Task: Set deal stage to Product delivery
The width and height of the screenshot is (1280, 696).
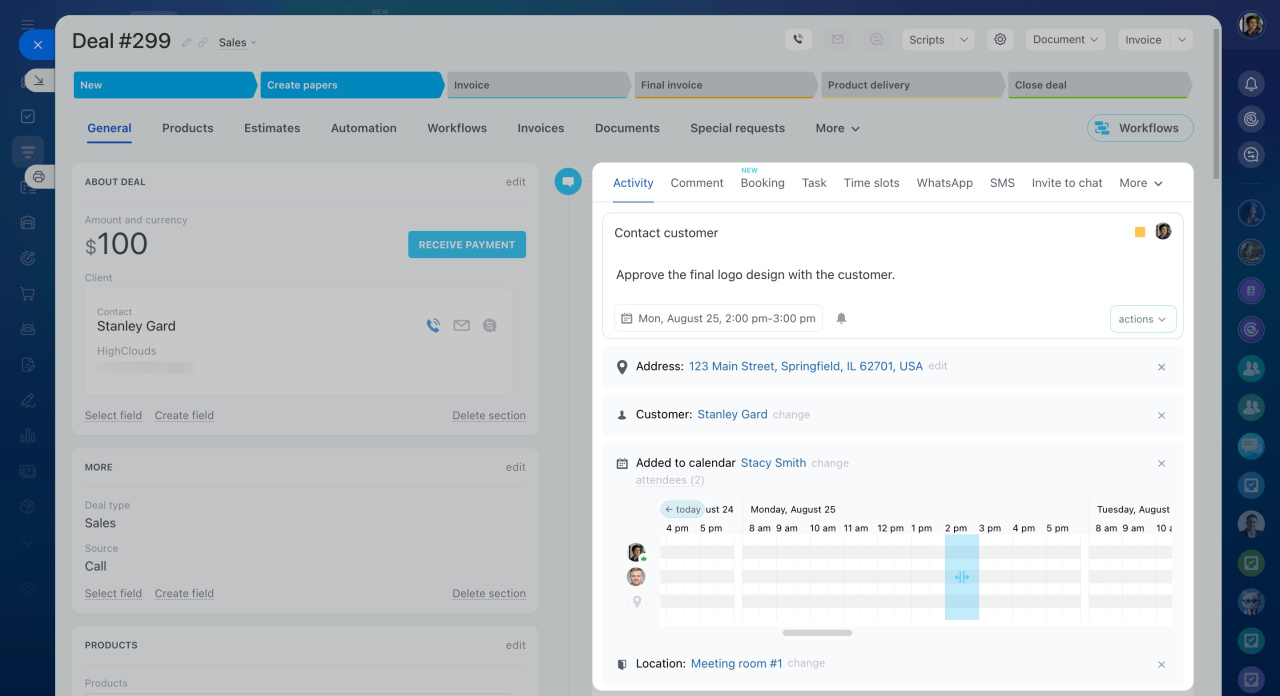Action: point(913,85)
